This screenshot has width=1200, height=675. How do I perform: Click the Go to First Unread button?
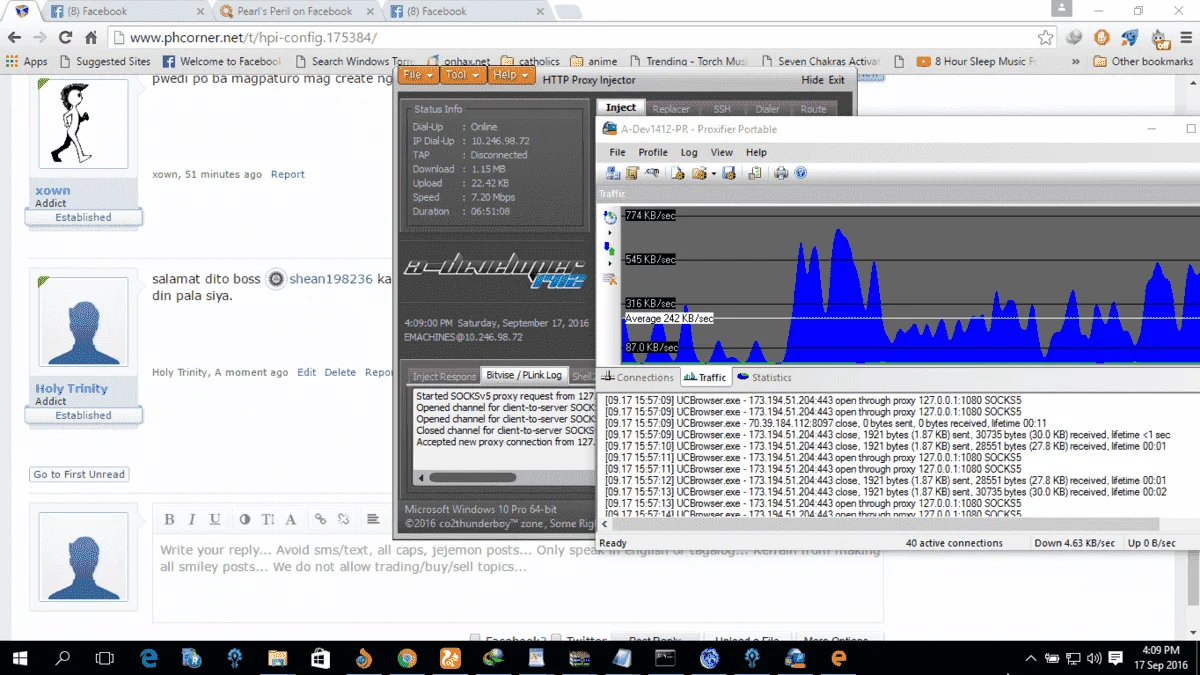[79, 474]
